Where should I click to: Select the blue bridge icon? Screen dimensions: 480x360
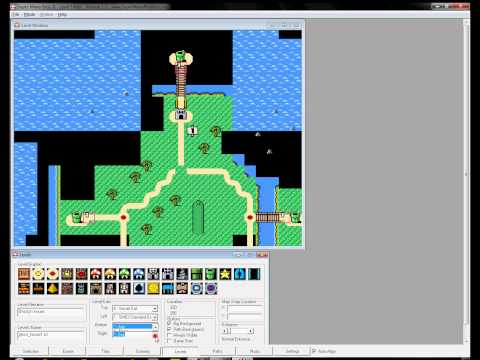(x=168, y=288)
